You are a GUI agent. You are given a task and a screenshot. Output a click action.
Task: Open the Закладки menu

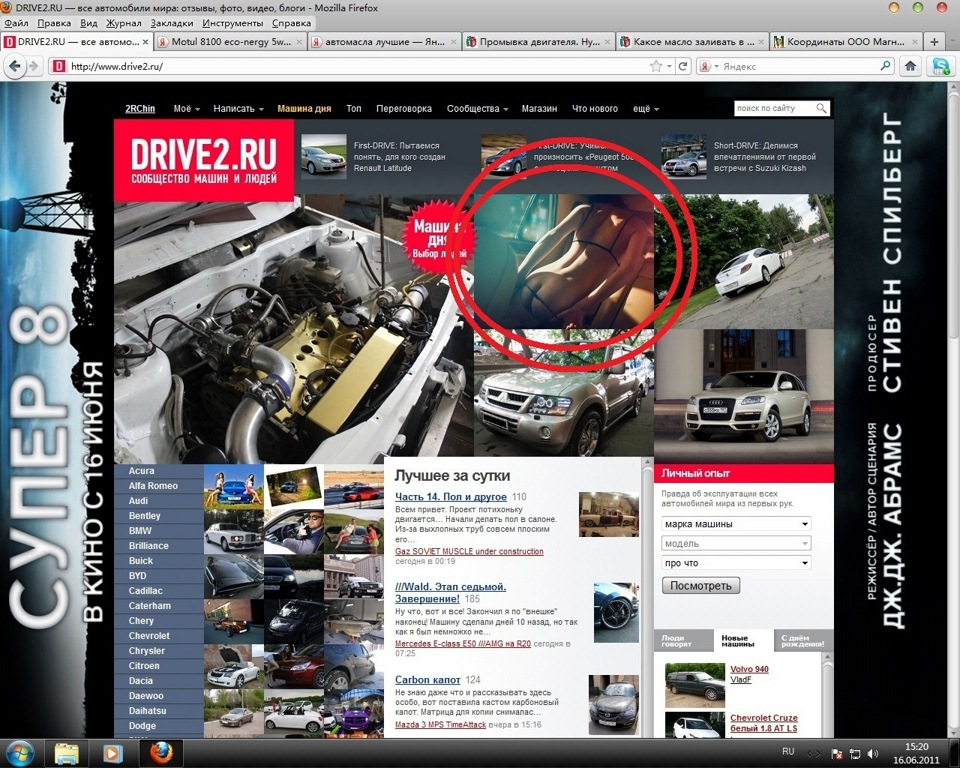pyautogui.click(x=171, y=23)
